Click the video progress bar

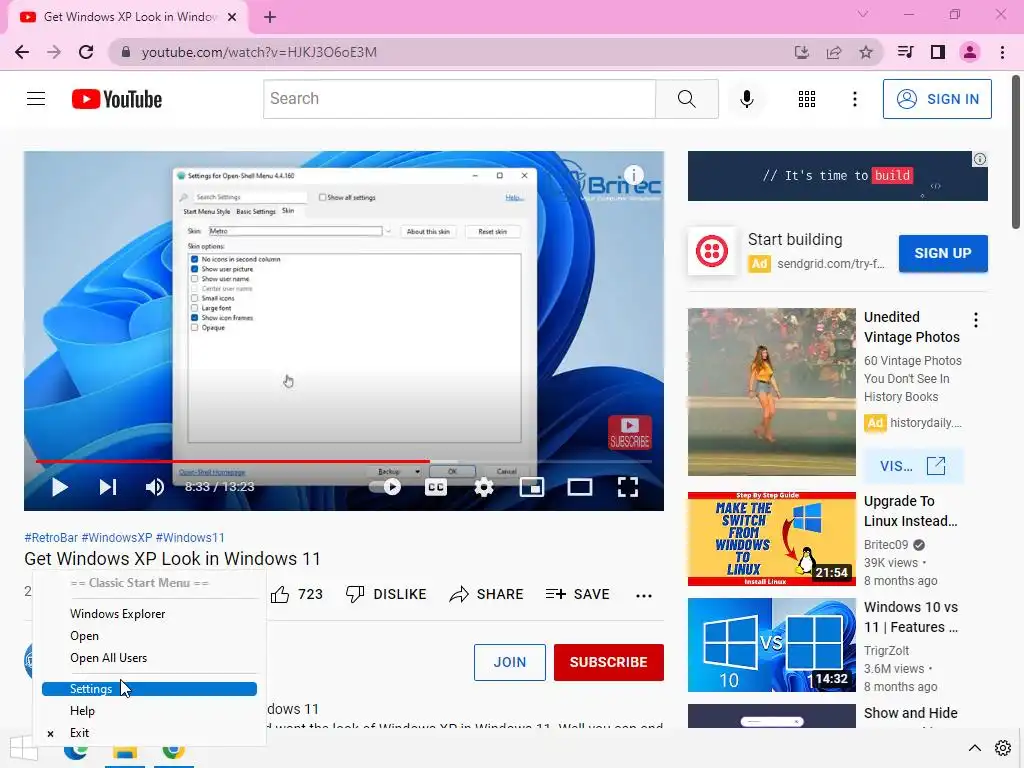point(344,461)
